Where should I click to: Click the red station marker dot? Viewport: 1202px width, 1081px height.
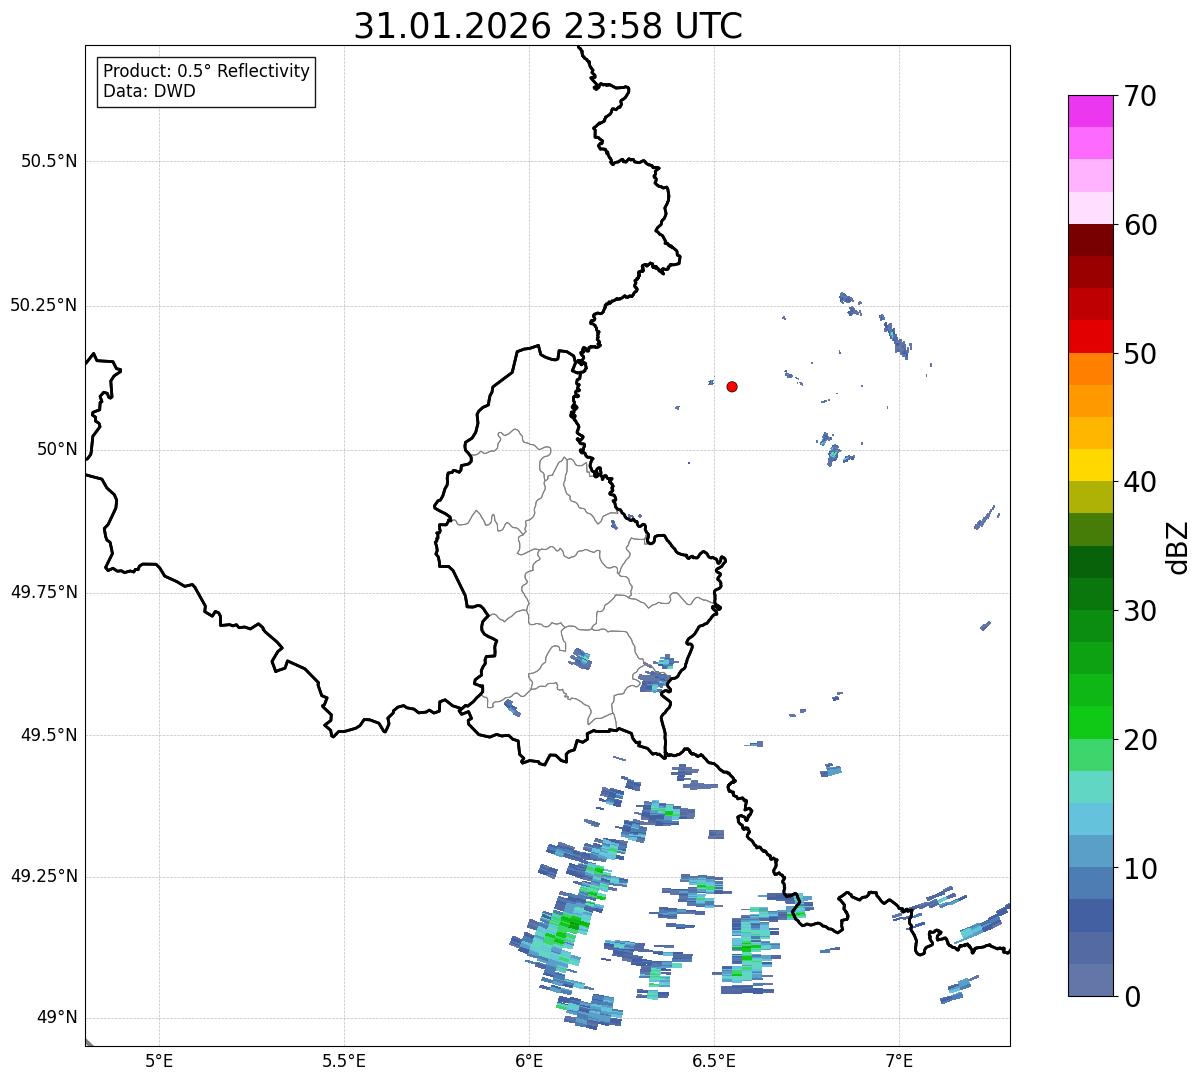pyautogui.click(x=732, y=386)
